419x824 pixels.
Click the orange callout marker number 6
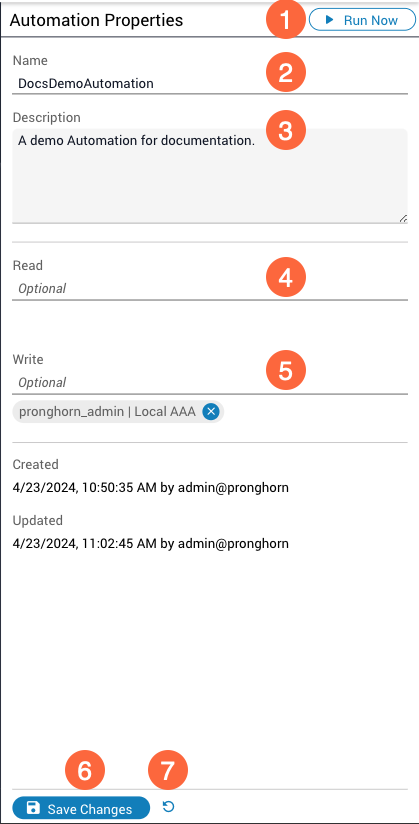click(85, 771)
